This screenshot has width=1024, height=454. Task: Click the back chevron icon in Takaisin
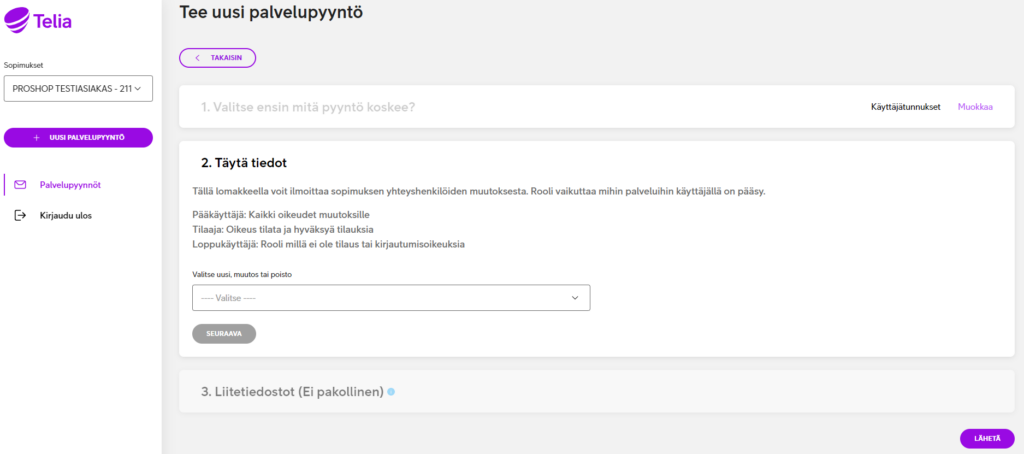(197, 58)
